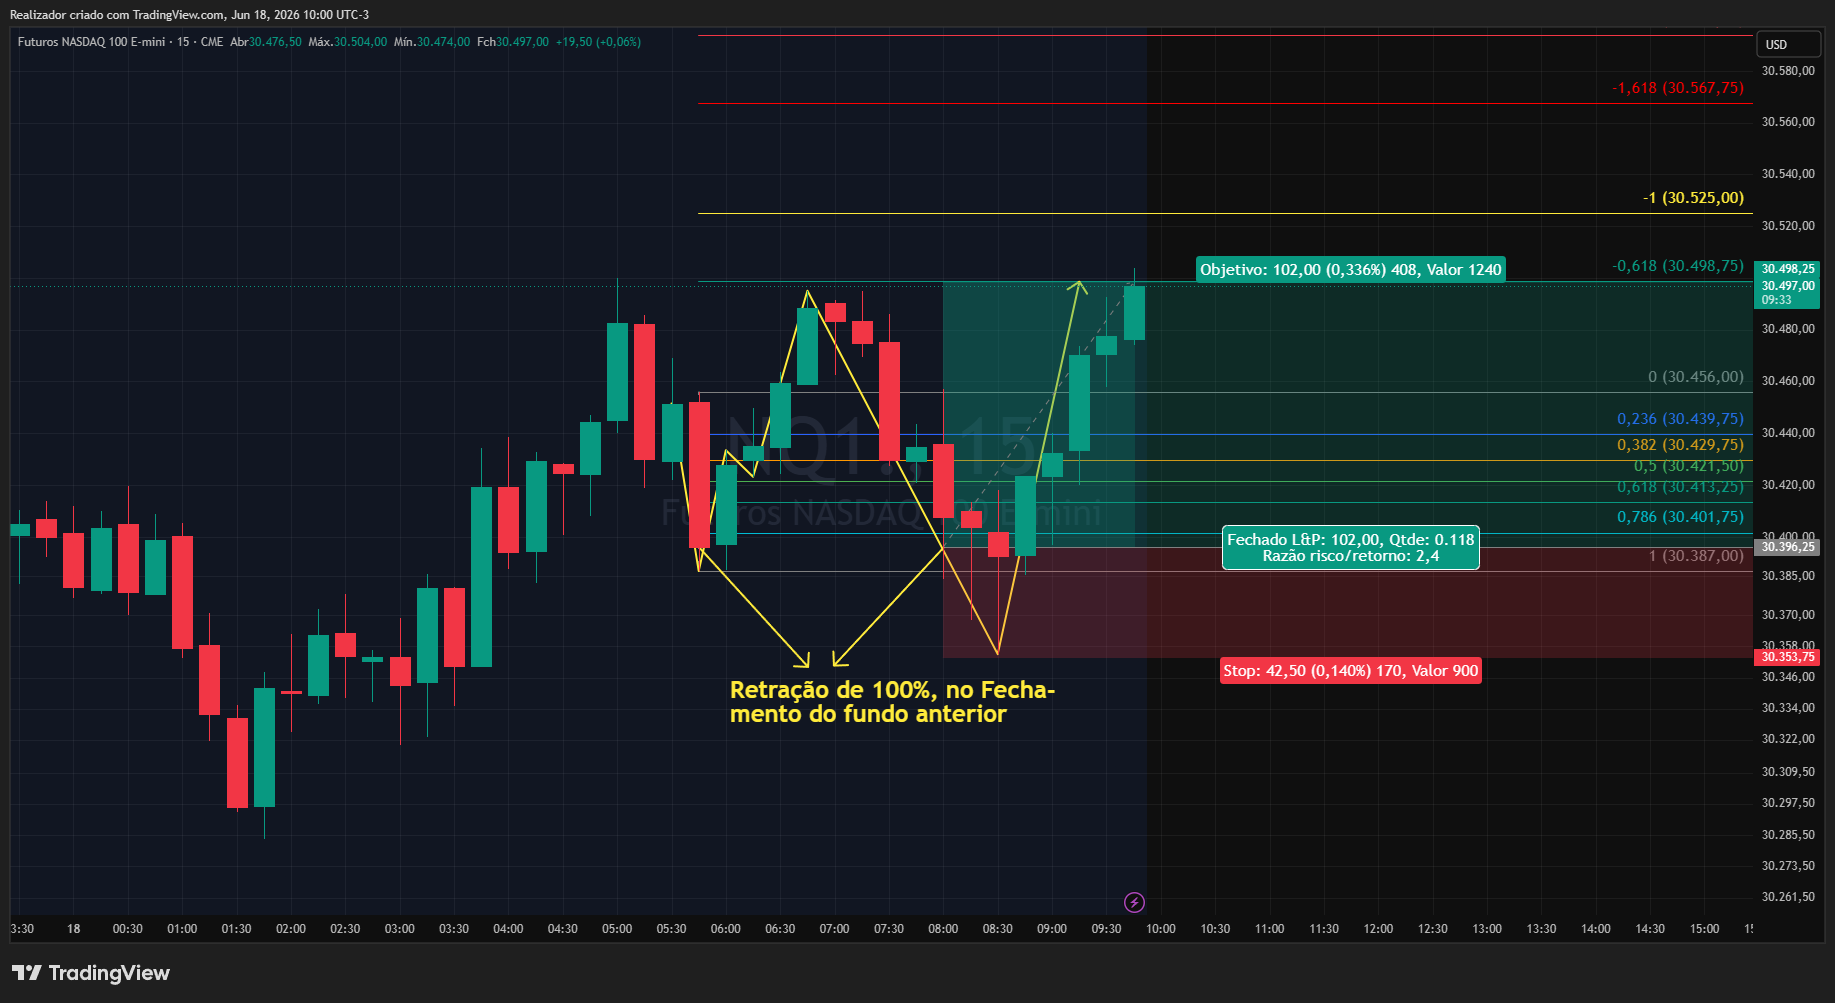Click the red Stop 42,50 label
The height and width of the screenshot is (1003, 1835).
(1350, 670)
